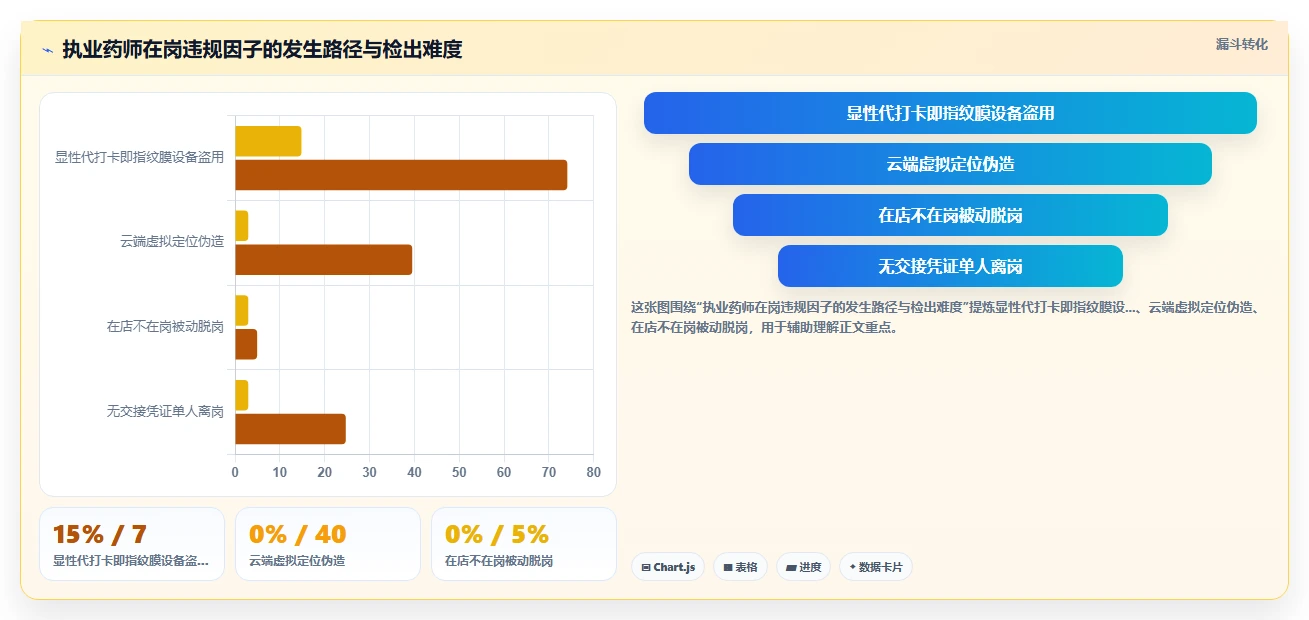Click the chart axis label 显性代打卡即指纹膜设备盗用
This screenshot has height=620, width=1309.
click(139, 157)
